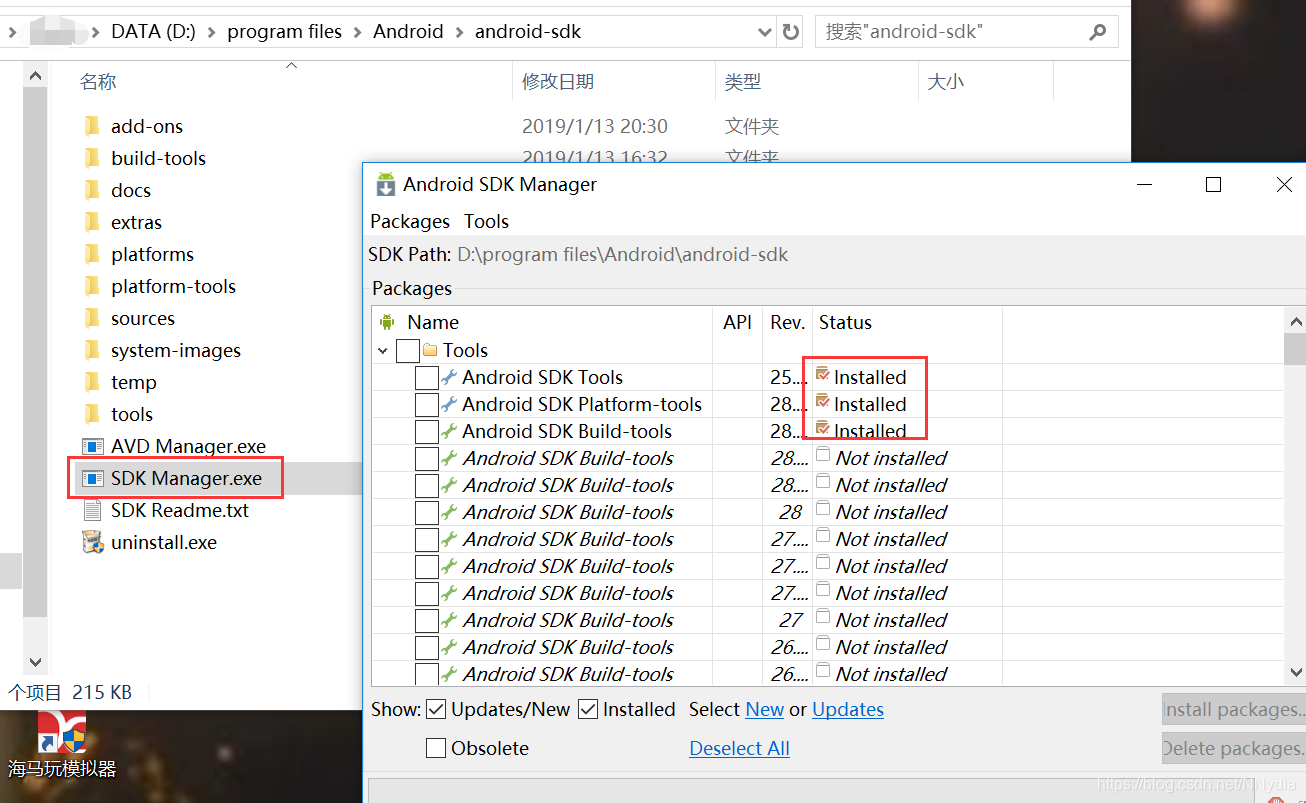Screen dimensions: 1306x803
Task: Check Build-tools checkbox in rev 28 row
Action: 427,513
